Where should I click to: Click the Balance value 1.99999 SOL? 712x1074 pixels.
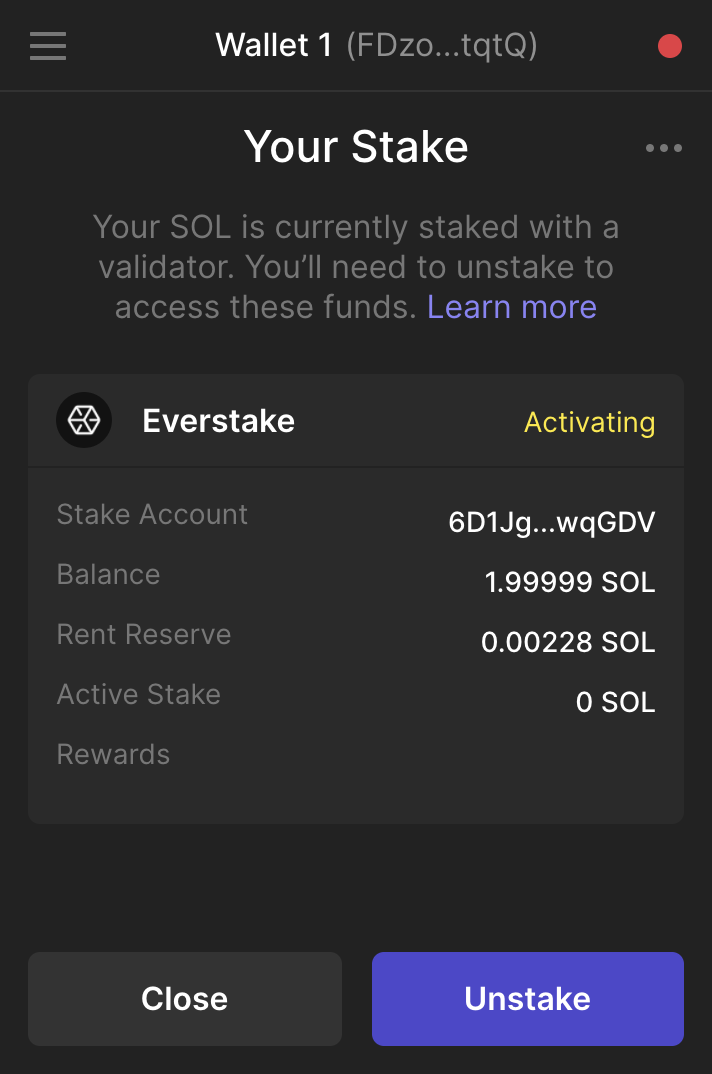[x=569, y=582]
